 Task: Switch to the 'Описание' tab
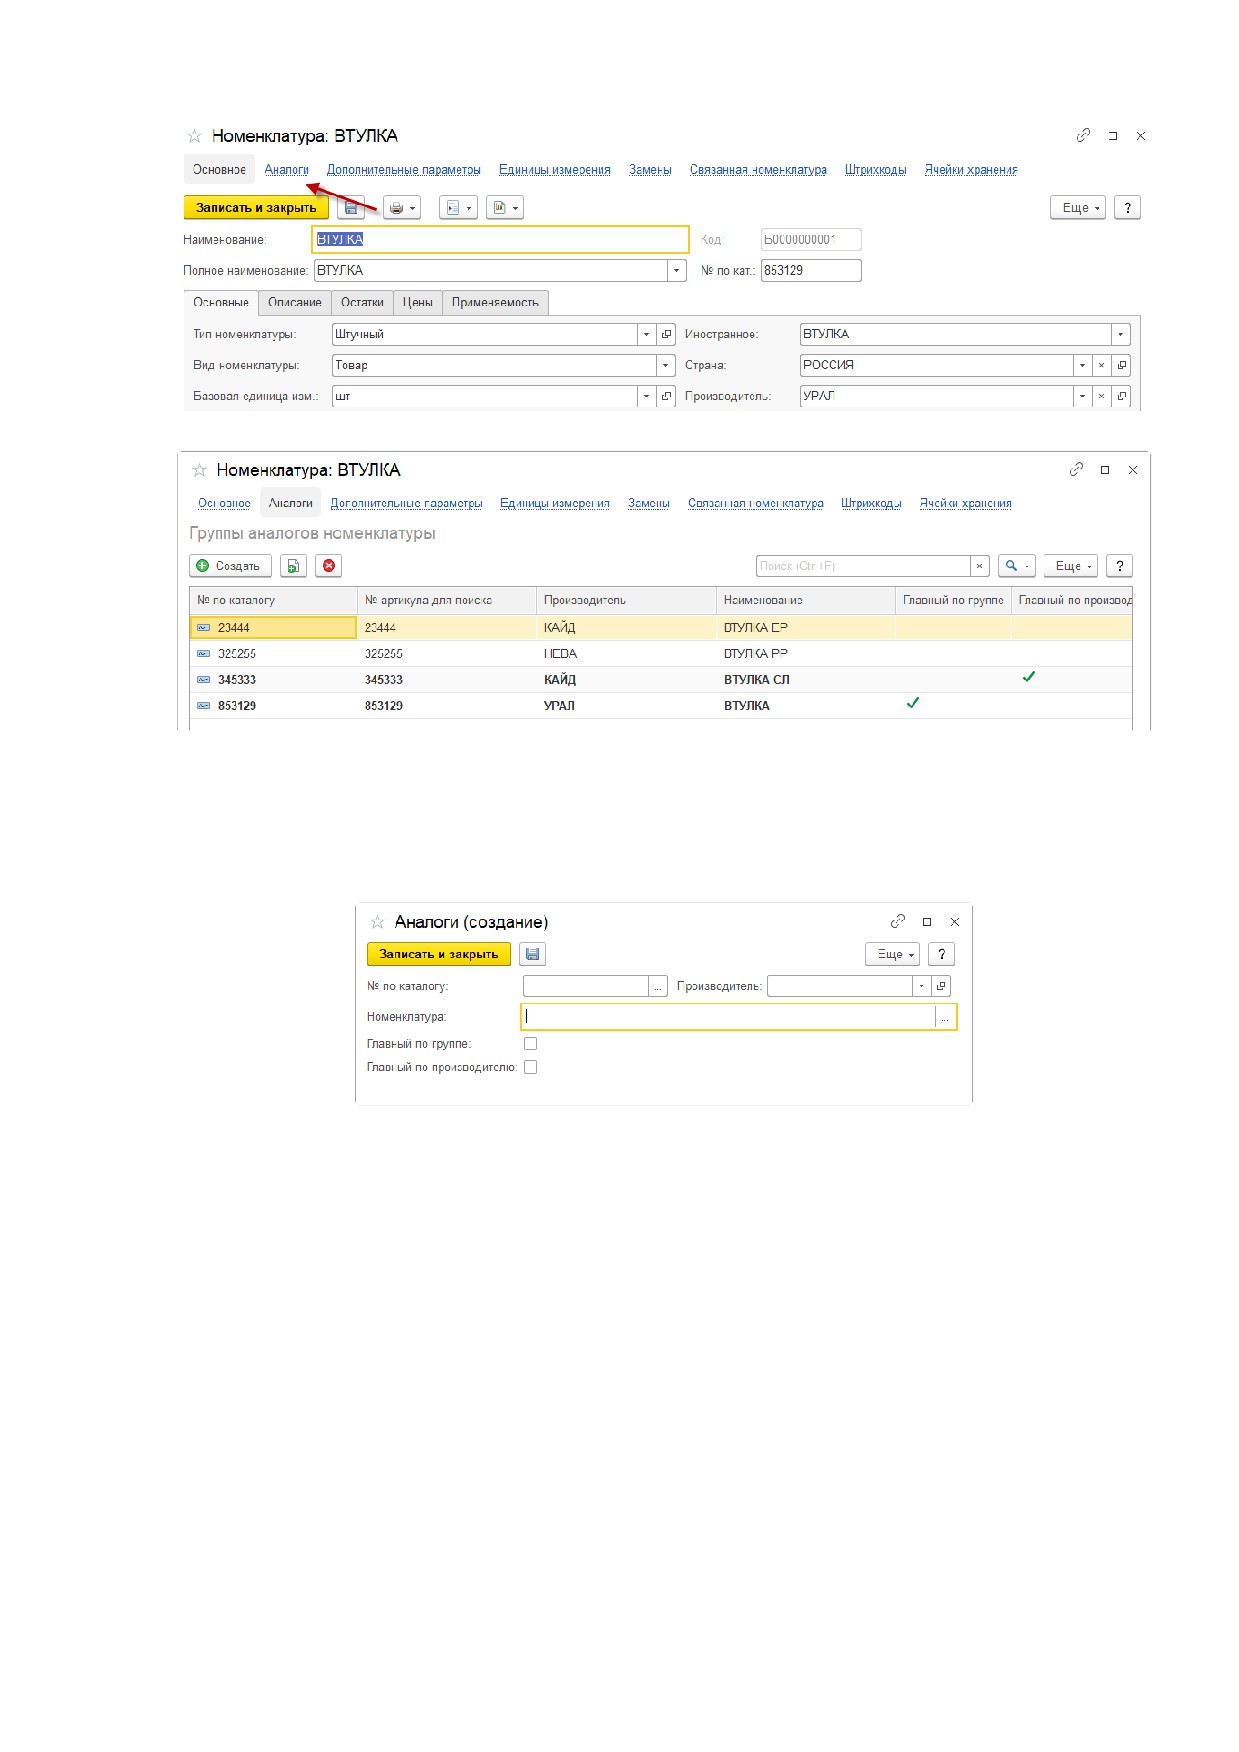pos(295,303)
